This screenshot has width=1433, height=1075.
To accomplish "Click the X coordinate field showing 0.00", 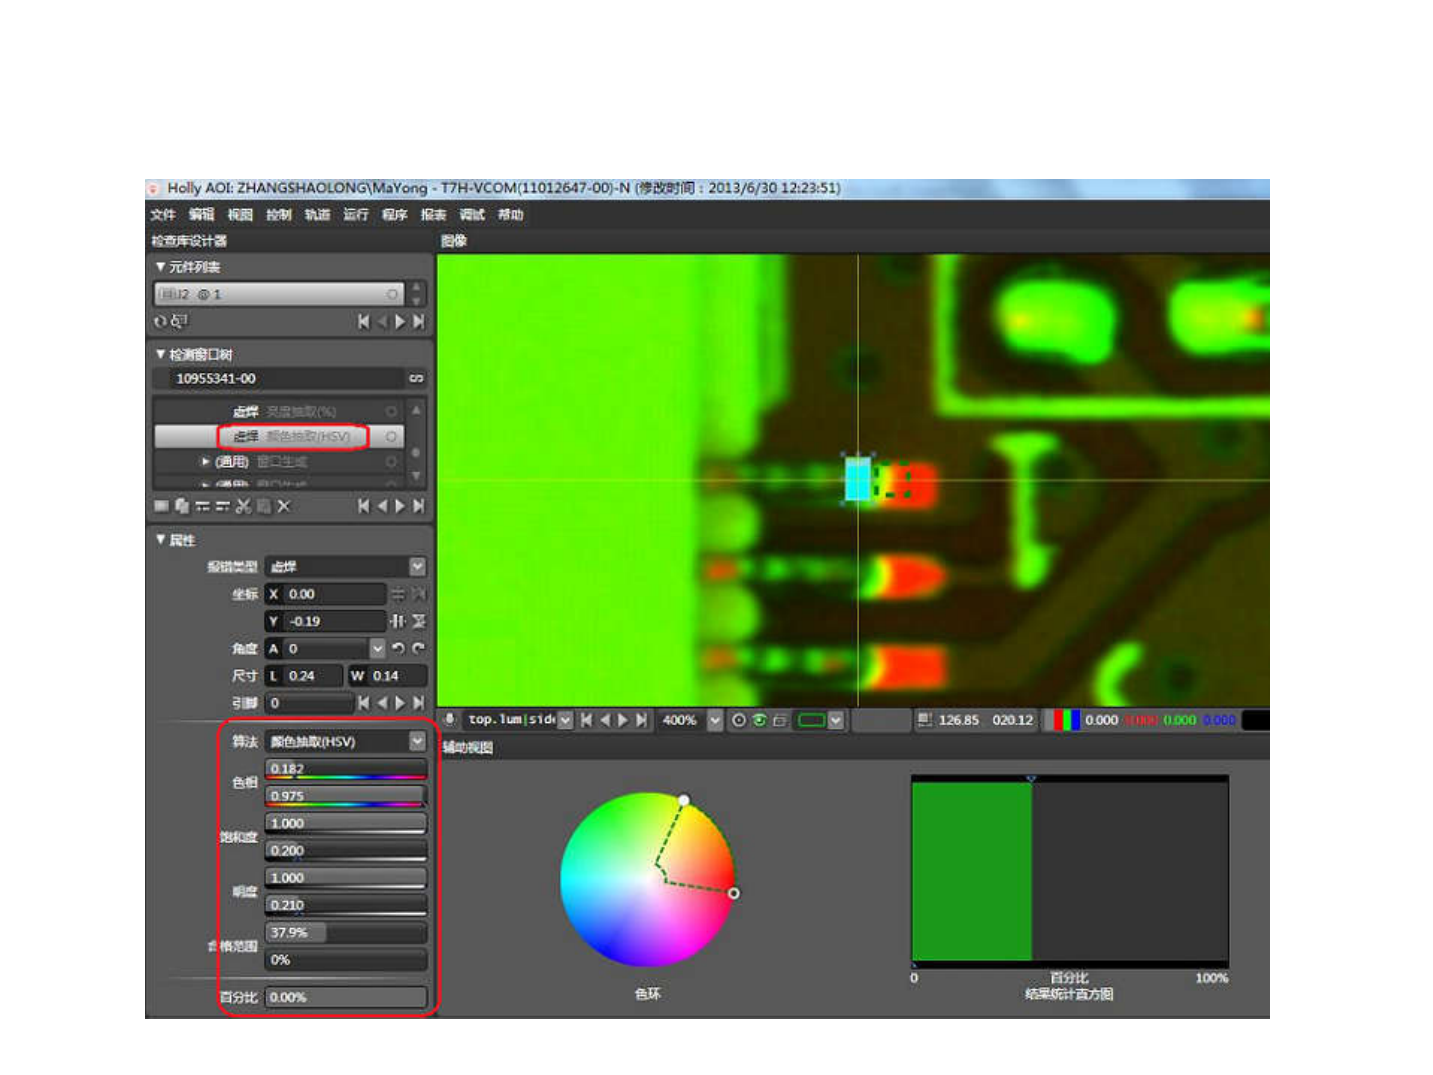I will tap(335, 594).
